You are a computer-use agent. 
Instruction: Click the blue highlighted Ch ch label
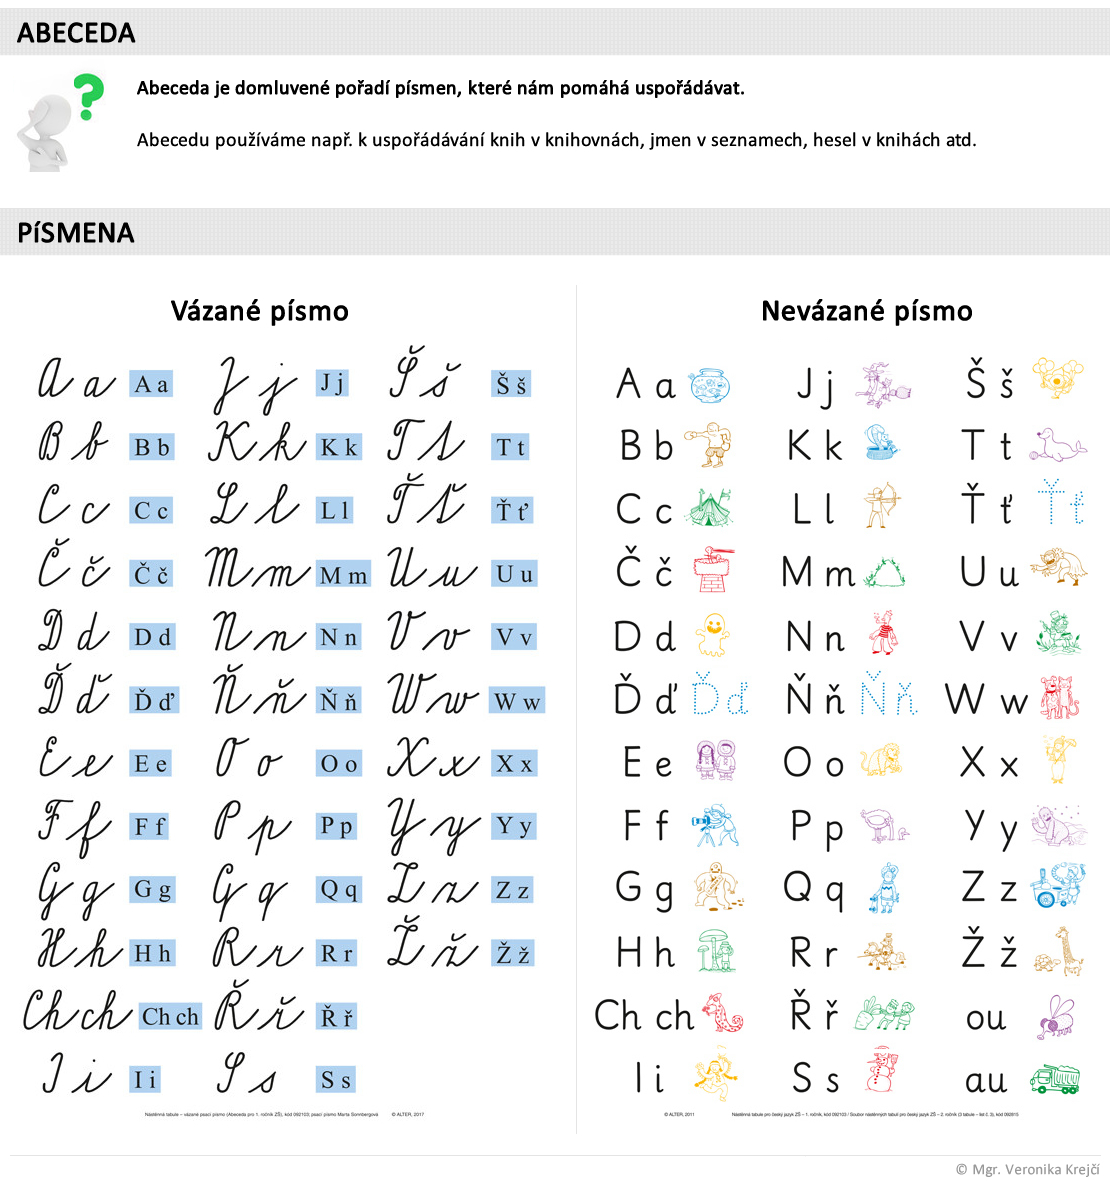170,1017
